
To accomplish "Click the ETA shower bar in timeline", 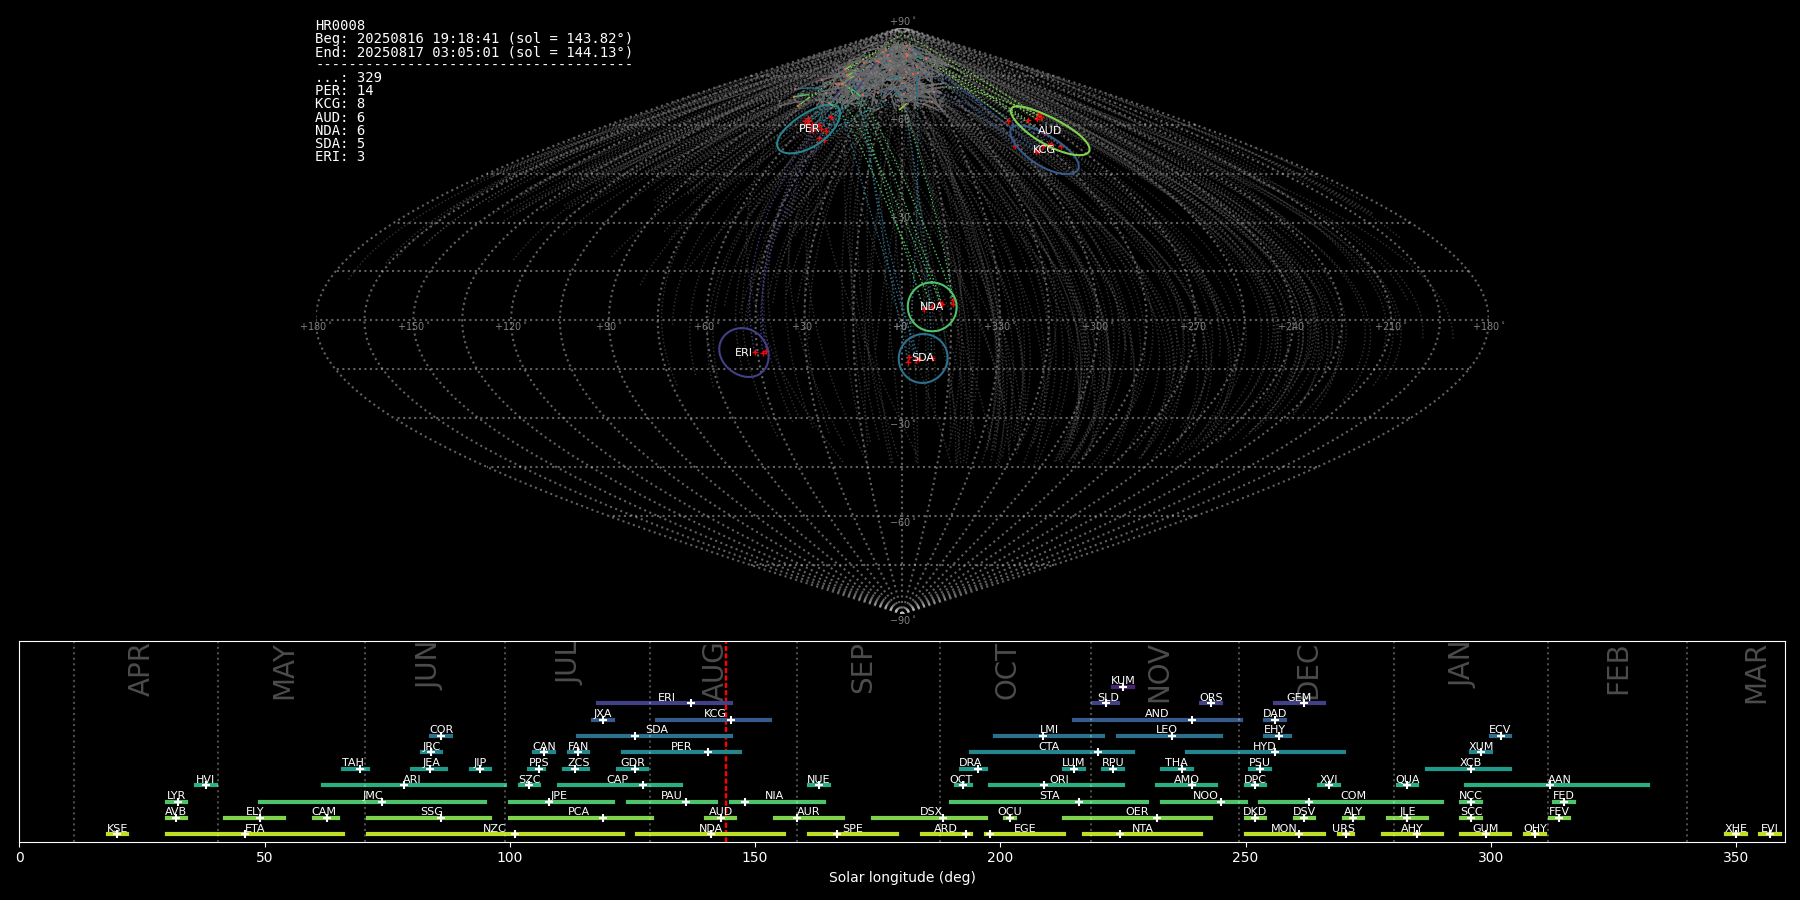I will (x=255, y=834).
